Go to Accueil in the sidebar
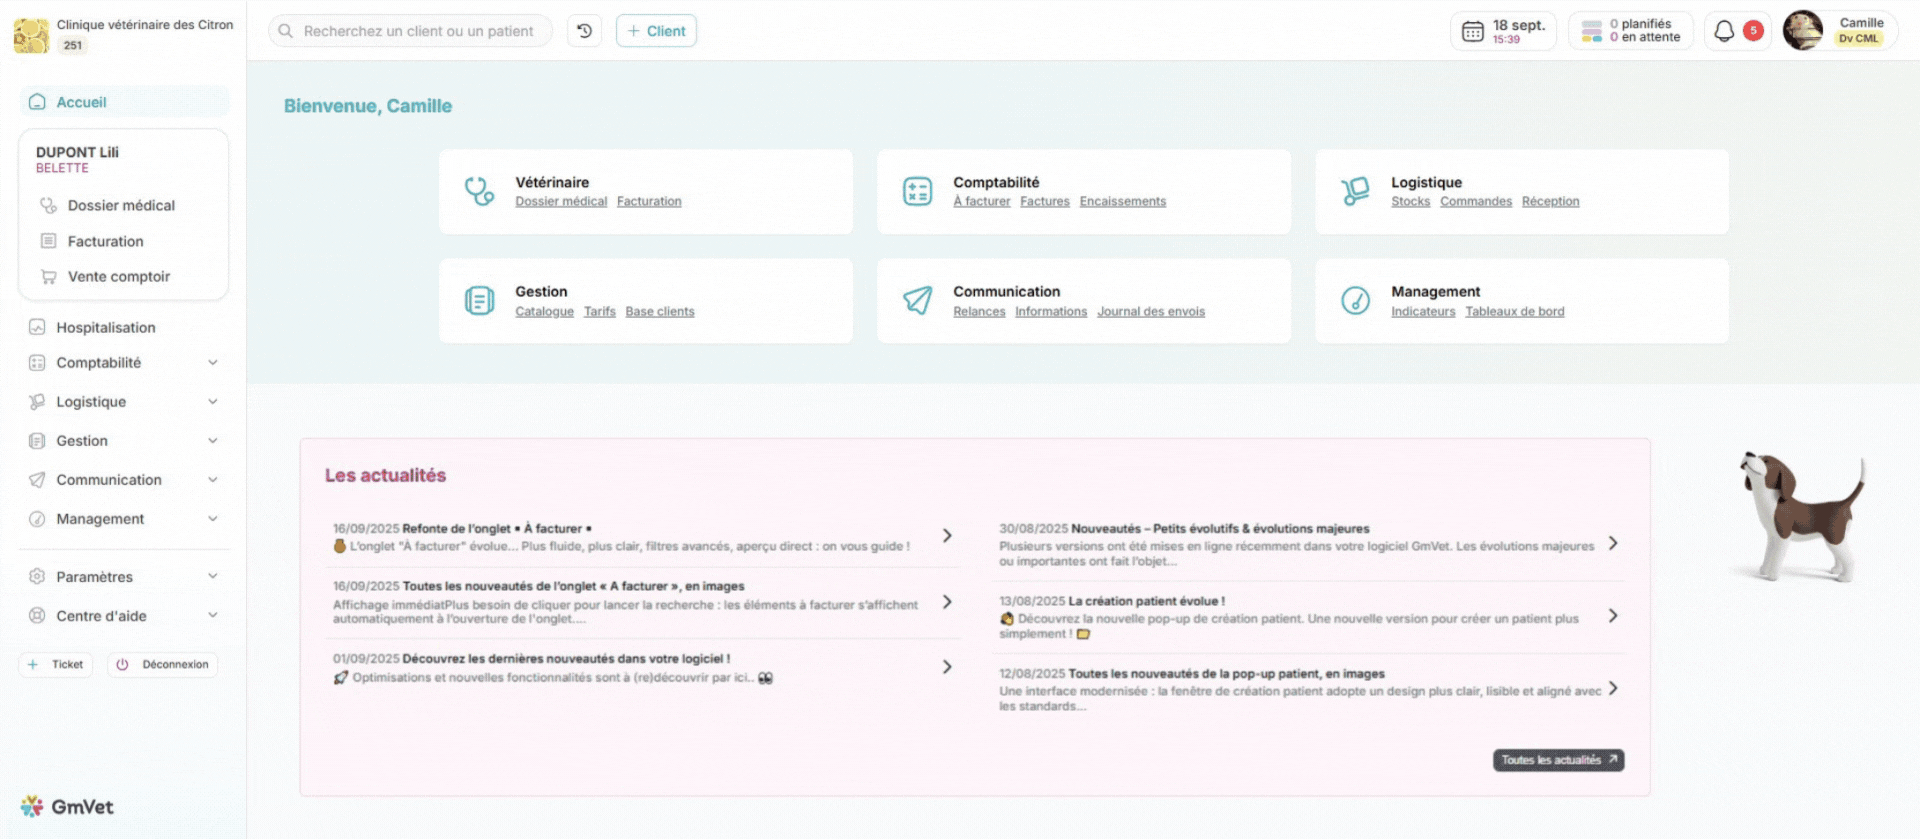The image size is (1920, 839). (x=81, y=102)
